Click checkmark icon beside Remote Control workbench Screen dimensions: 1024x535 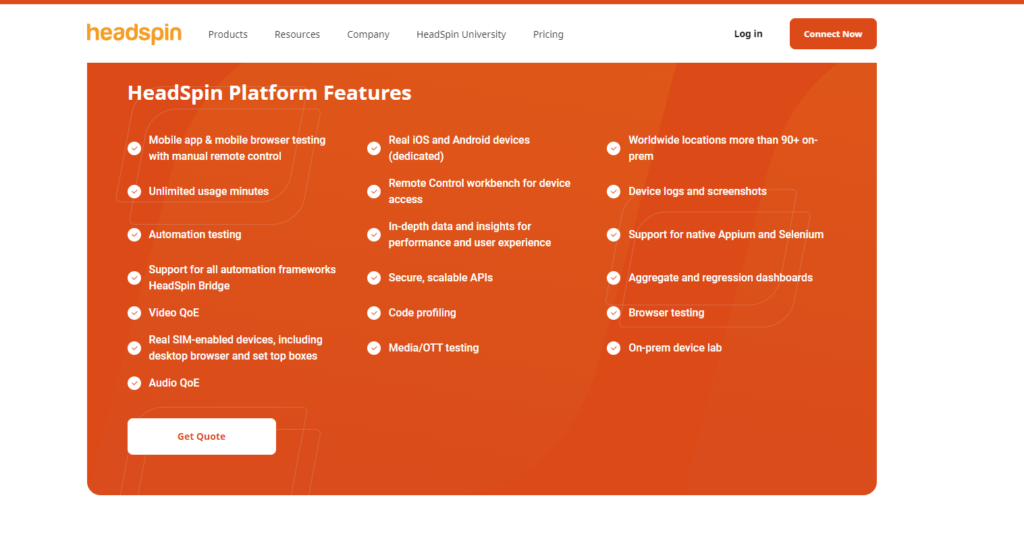[x=374, y=191]
